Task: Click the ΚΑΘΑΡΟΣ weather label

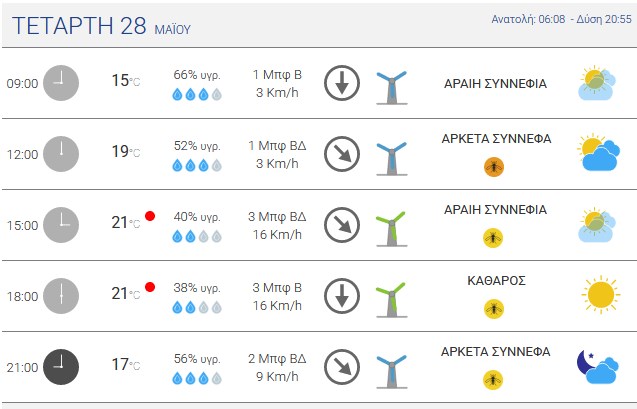Action: (x=496, y=281)
